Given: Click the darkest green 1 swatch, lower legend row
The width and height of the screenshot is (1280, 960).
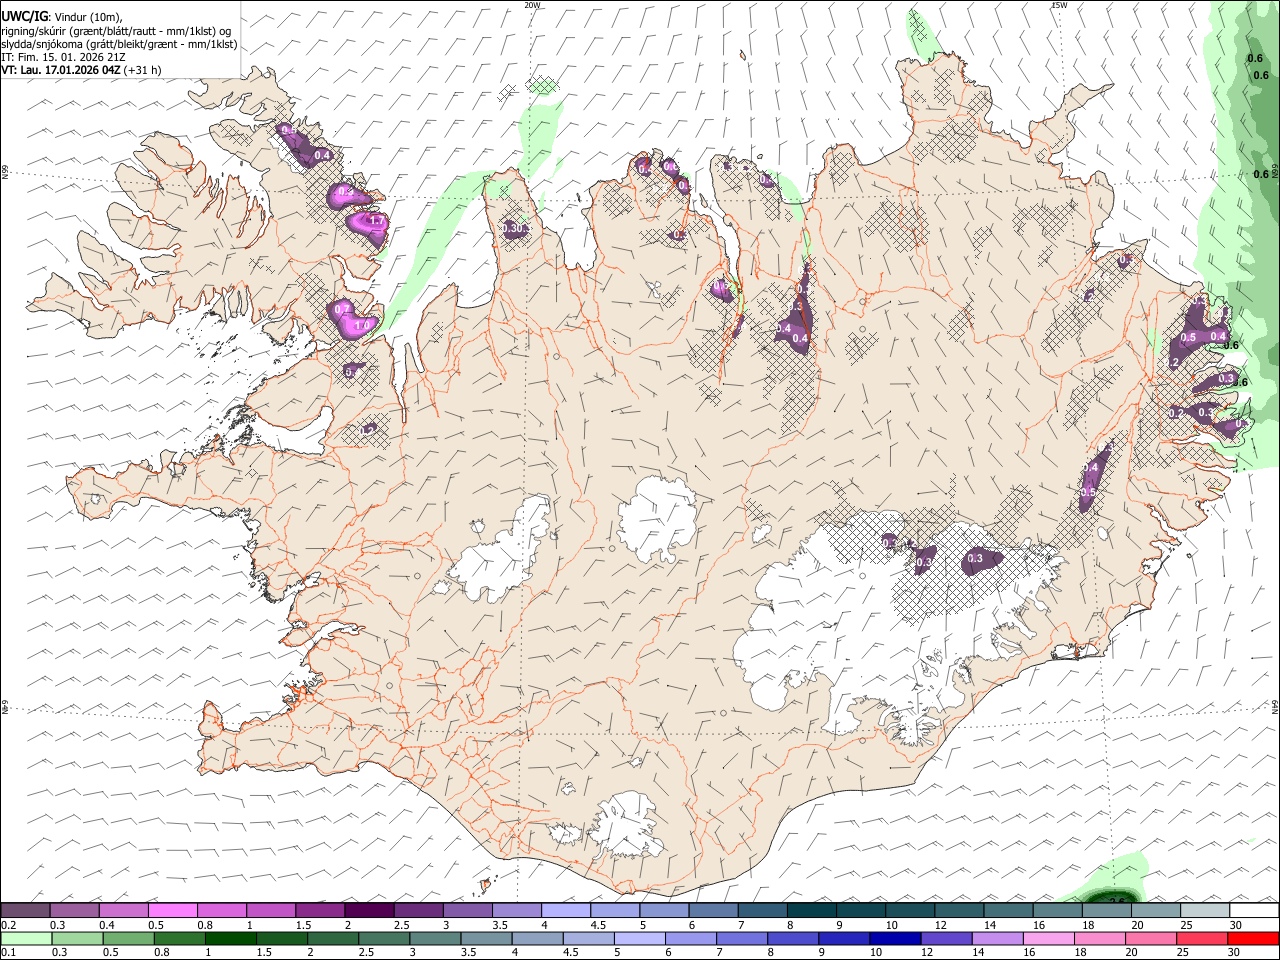Looking at the screenshot, I should (x=230, y=938).
